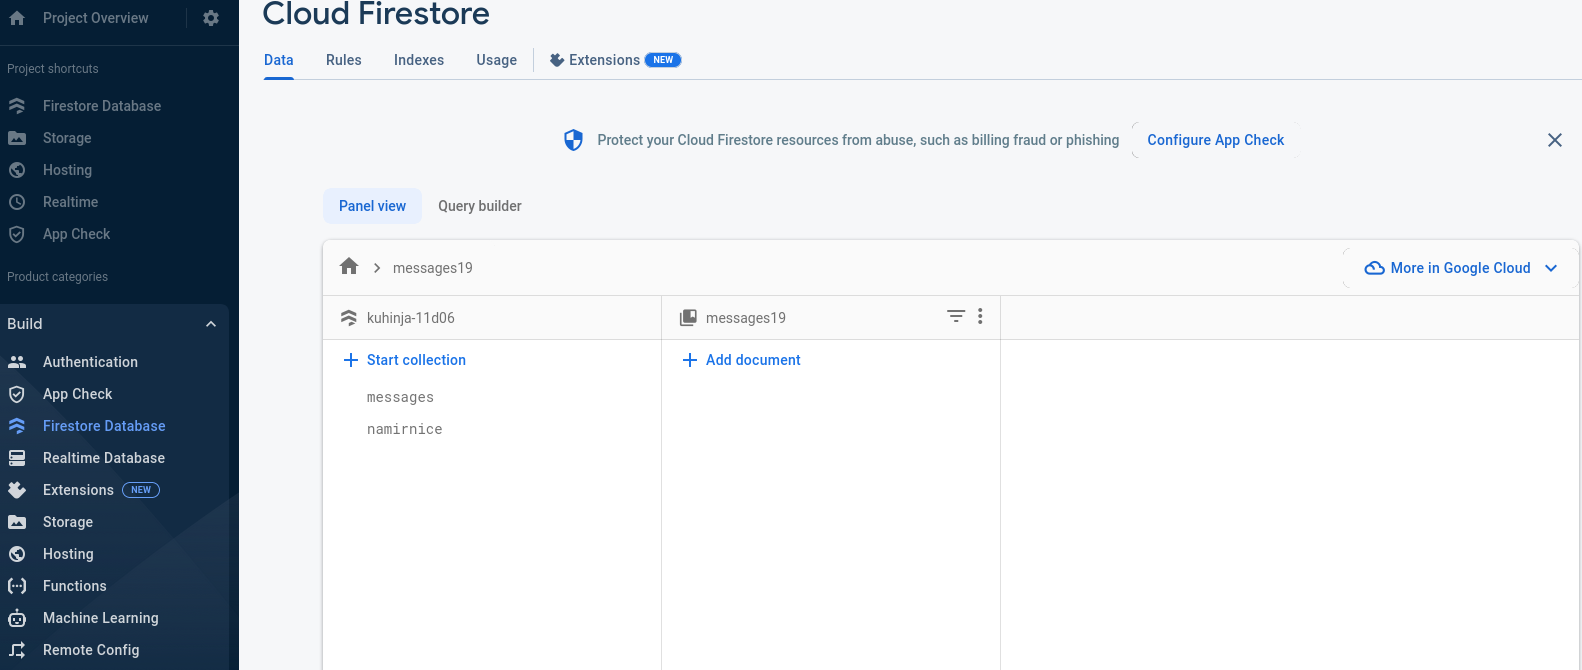Open Hosting under Build
The width and height of the screenshot is (1582, 670).
(x=68, y=554)
